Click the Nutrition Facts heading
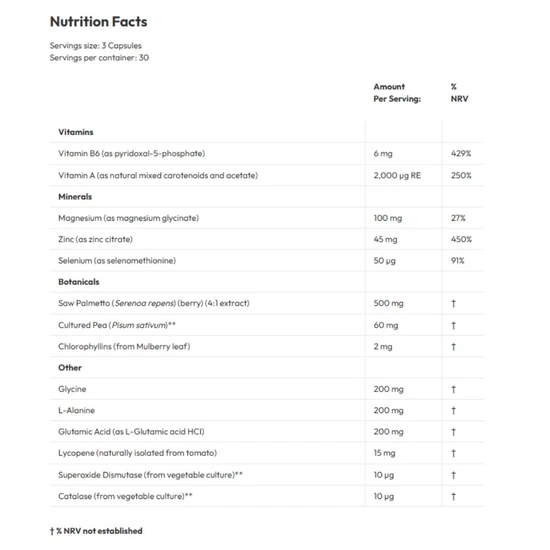 point(99,22)
